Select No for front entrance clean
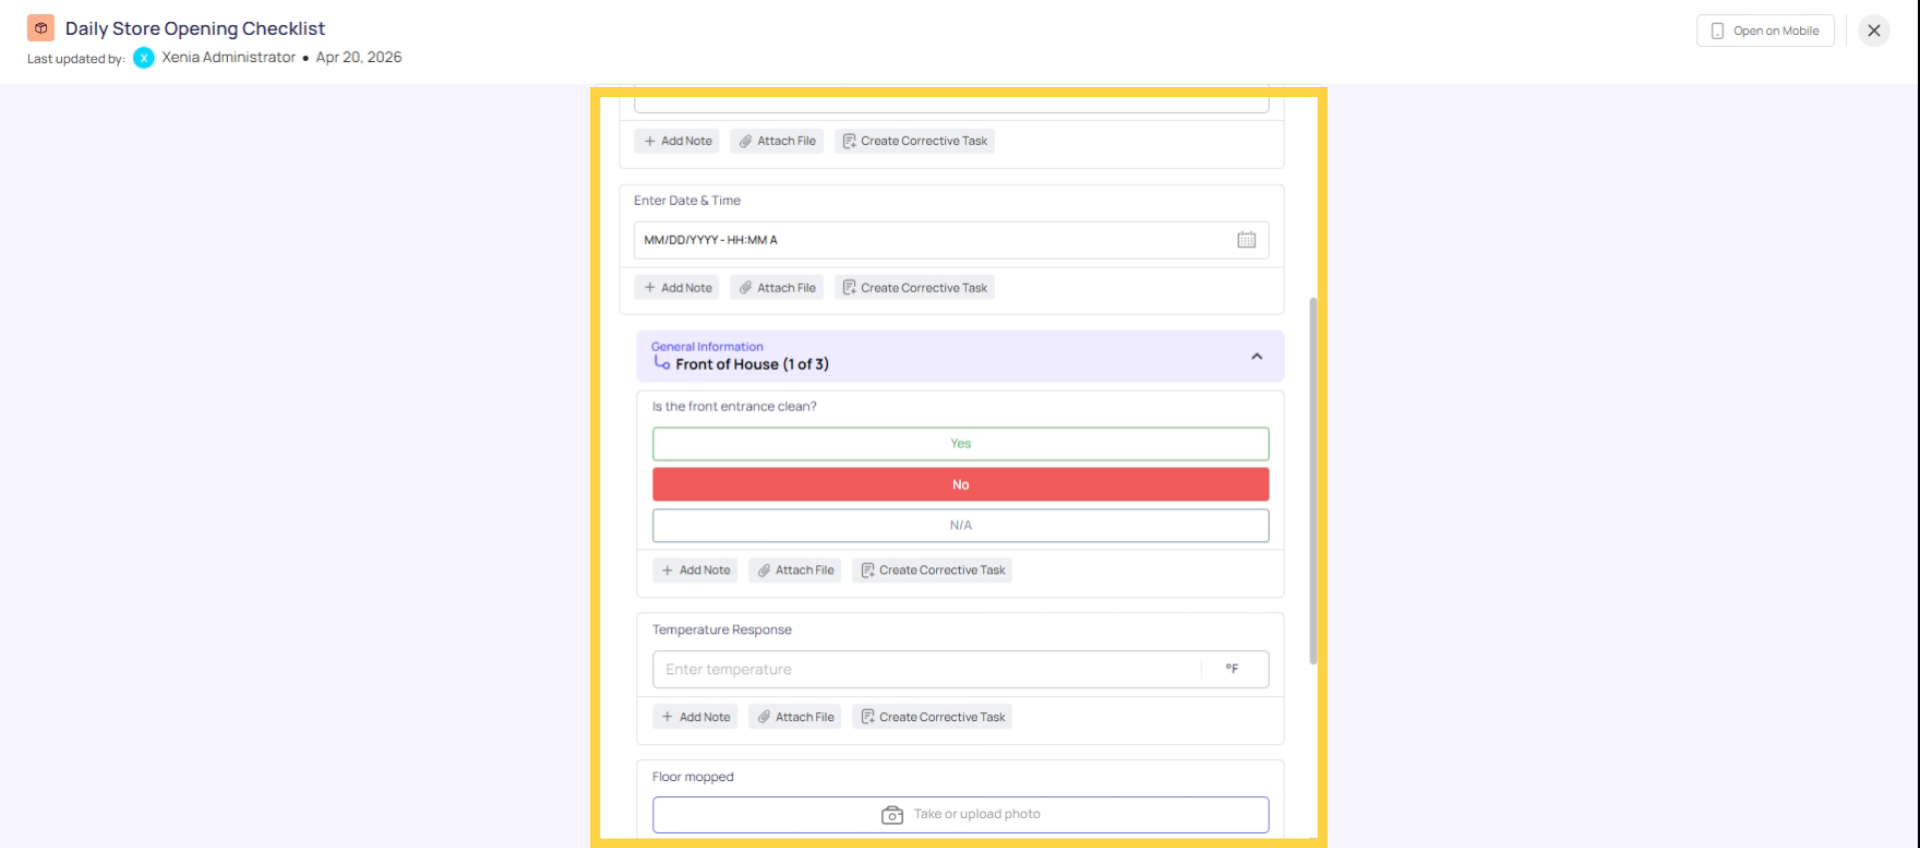The height and width of the screenshot is (848, 1920). tap(961, 485)
